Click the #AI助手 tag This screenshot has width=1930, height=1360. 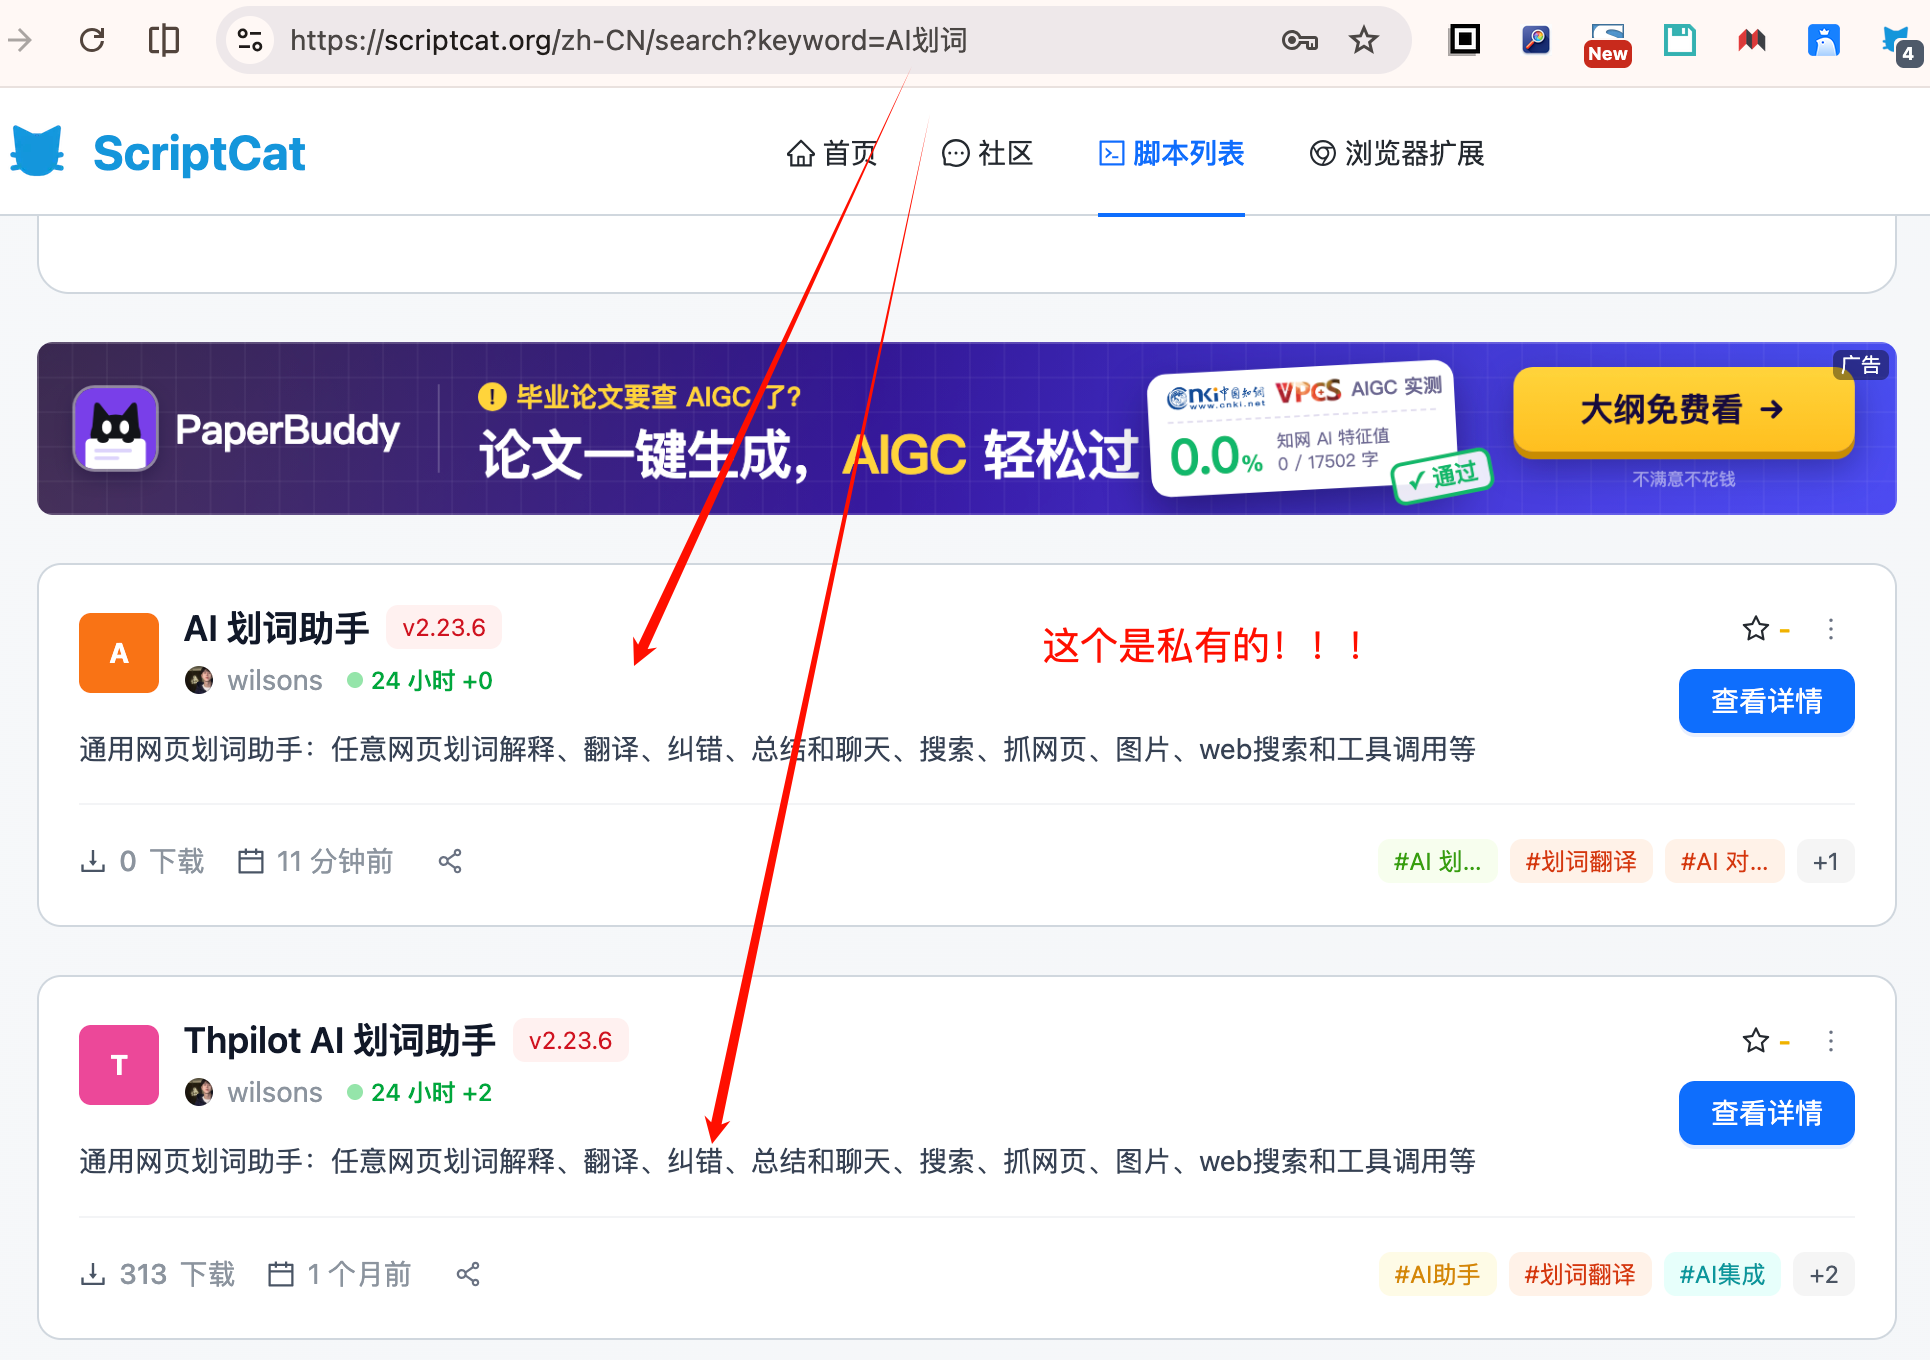[x=1437, y=1274]
